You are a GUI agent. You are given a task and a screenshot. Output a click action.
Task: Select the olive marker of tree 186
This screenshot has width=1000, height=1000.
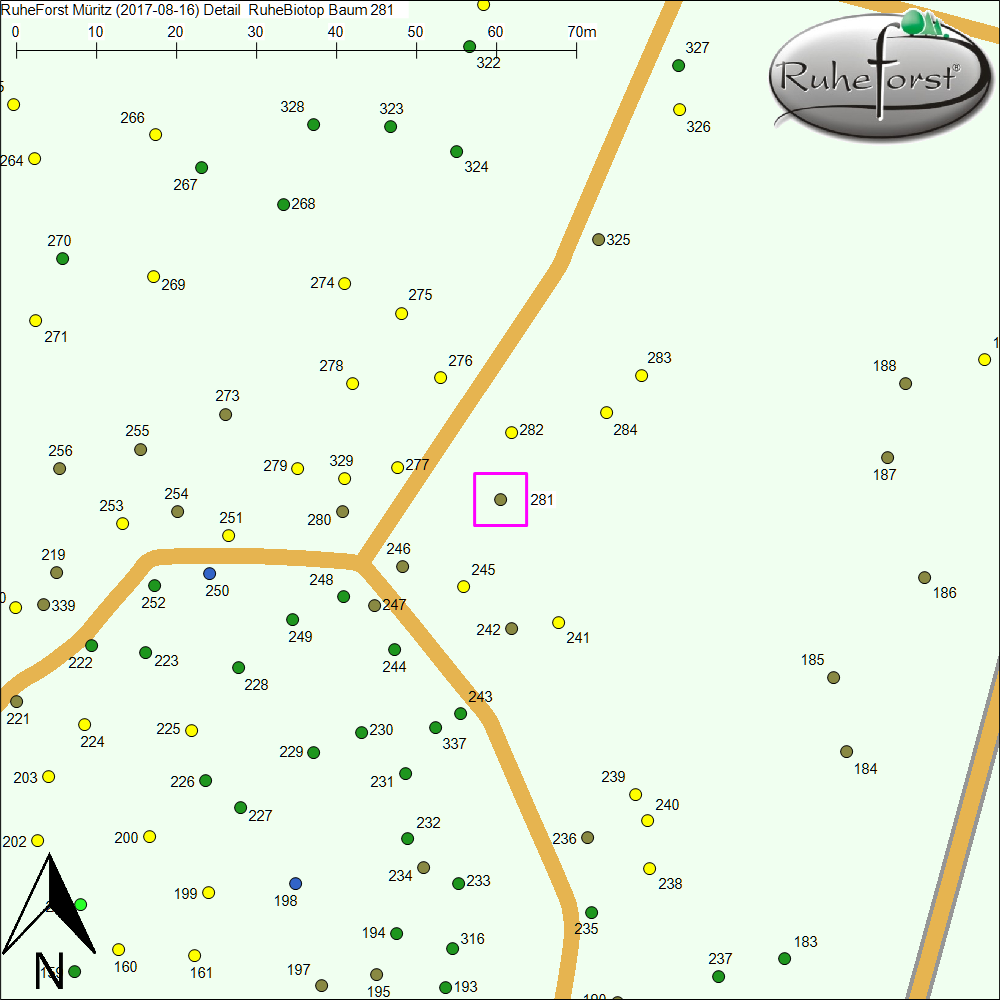tap(924, 577)
